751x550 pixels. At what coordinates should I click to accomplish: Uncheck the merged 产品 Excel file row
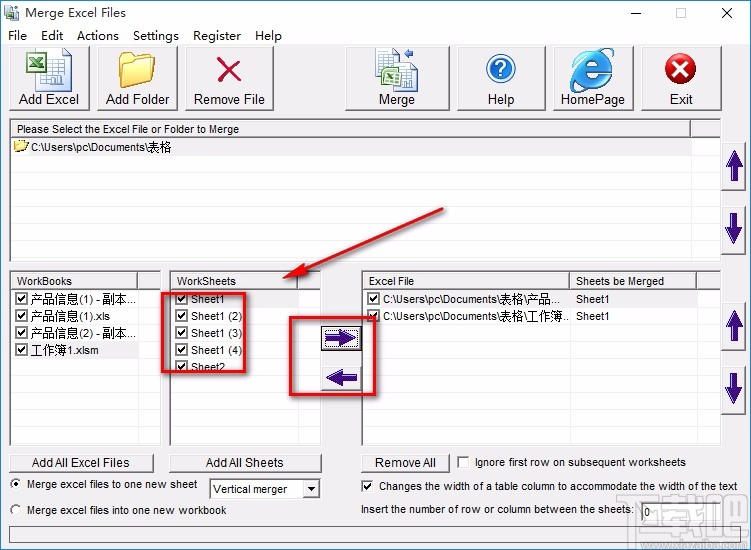374,299
